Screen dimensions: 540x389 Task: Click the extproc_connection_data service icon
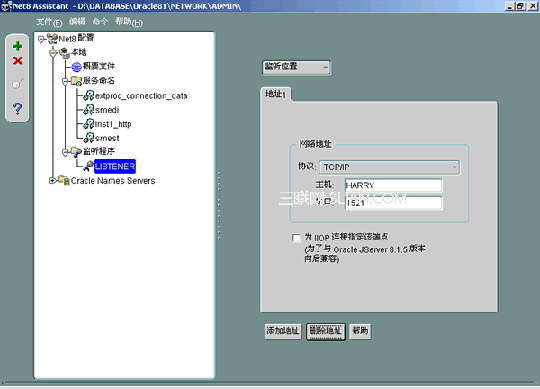coord(89,96)
